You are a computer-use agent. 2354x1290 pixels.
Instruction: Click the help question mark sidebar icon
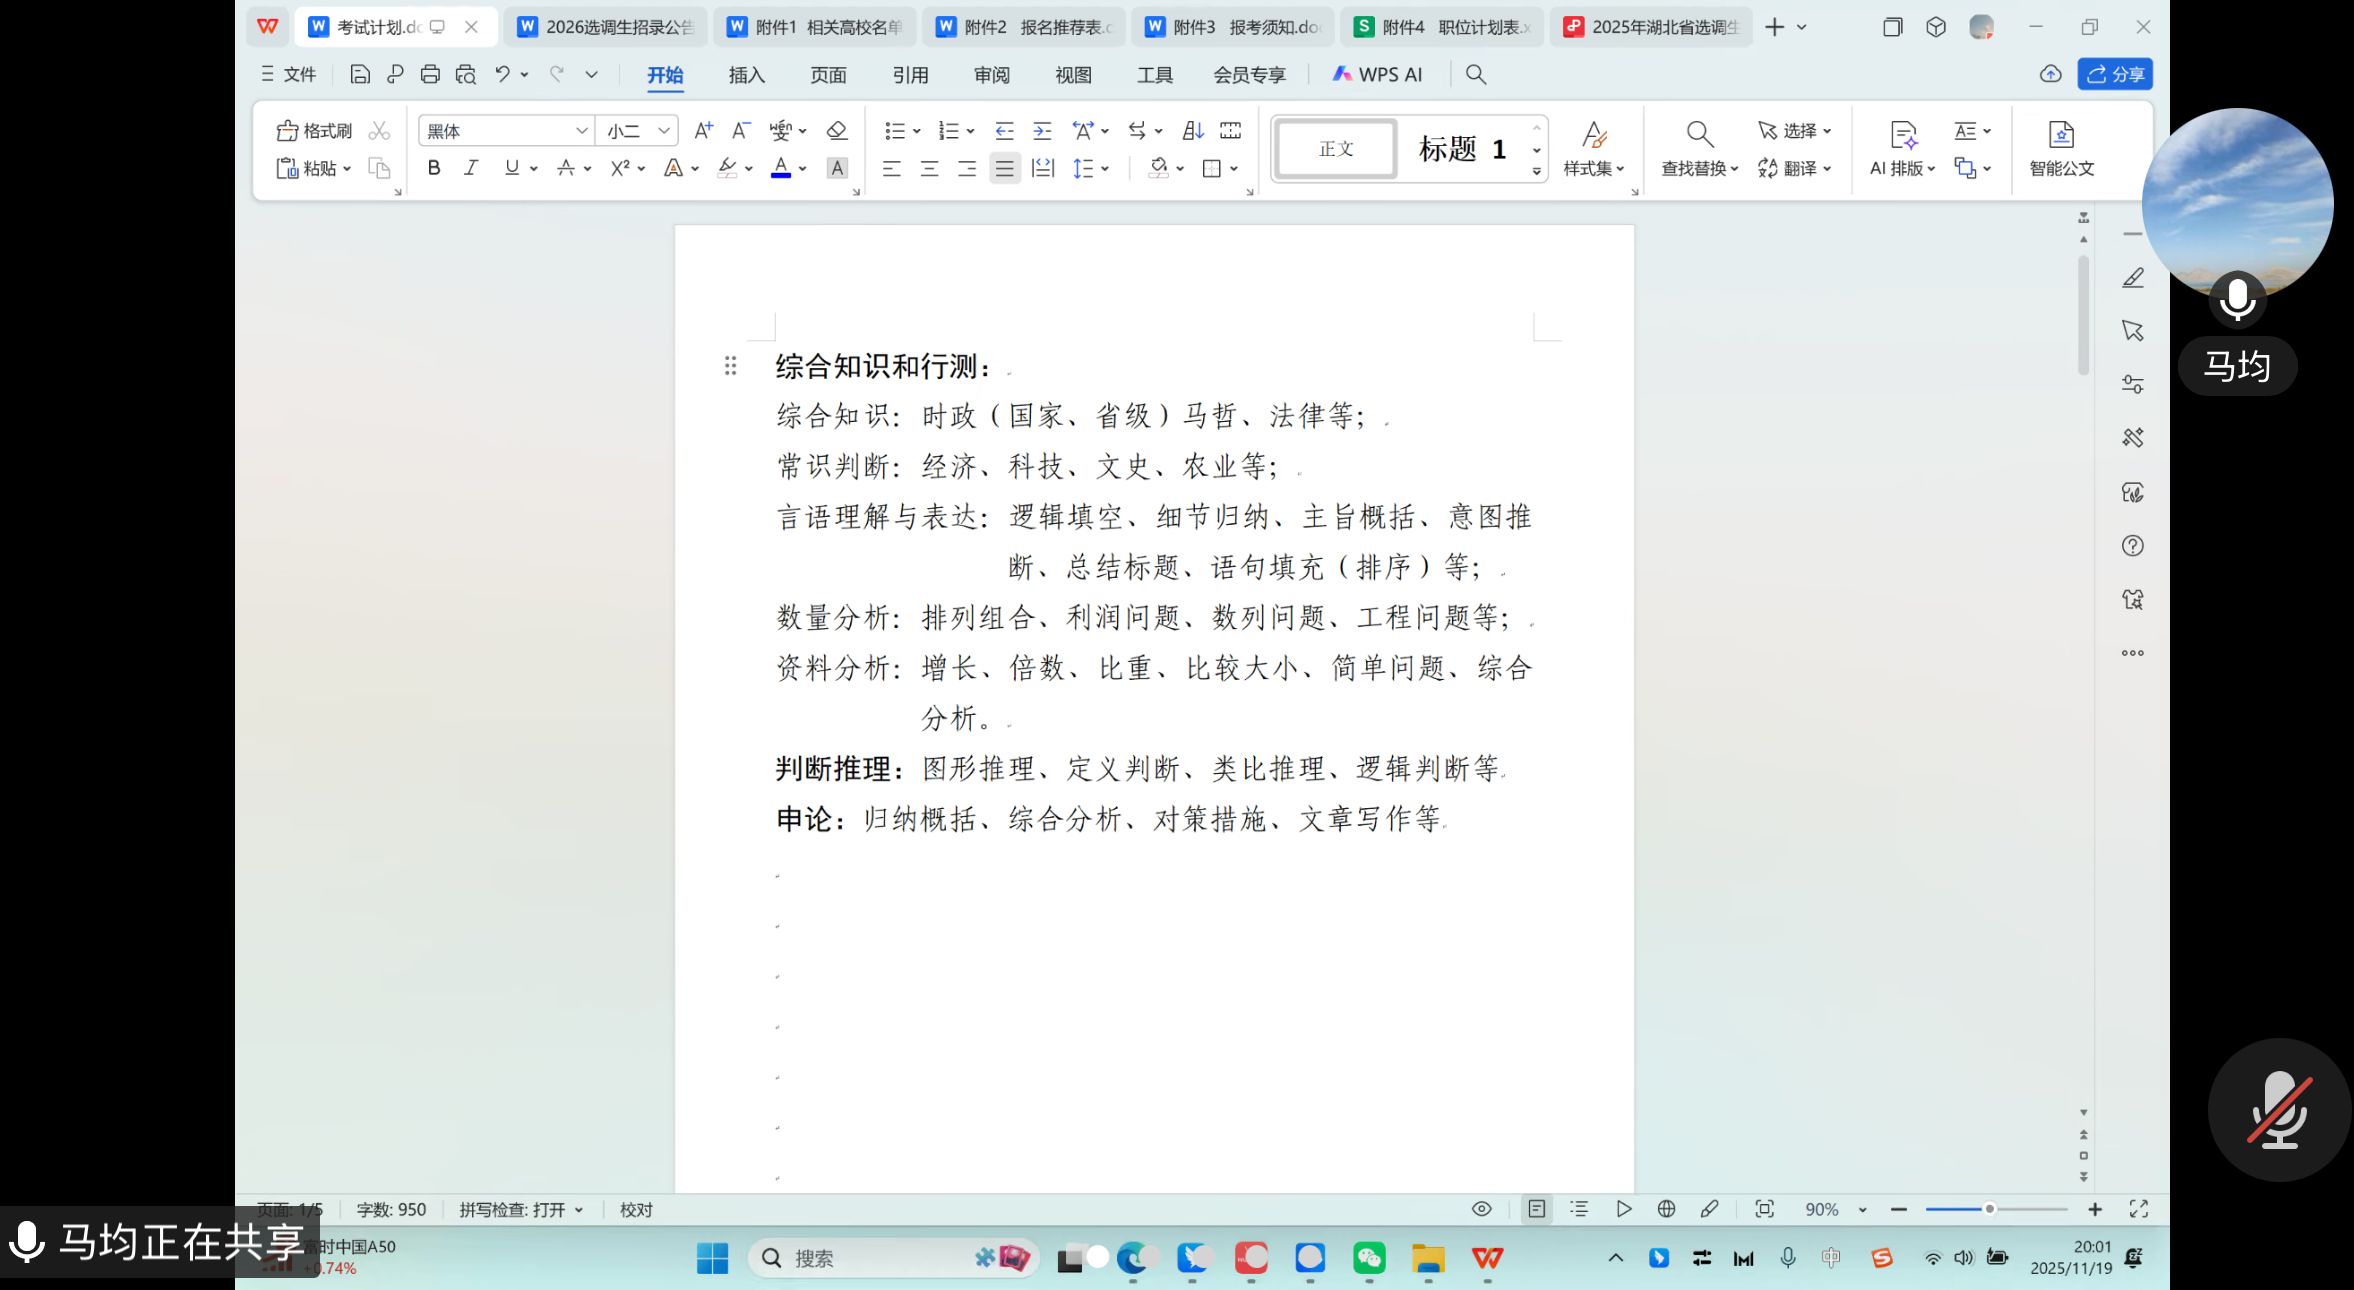click(x=2132, y=546)
